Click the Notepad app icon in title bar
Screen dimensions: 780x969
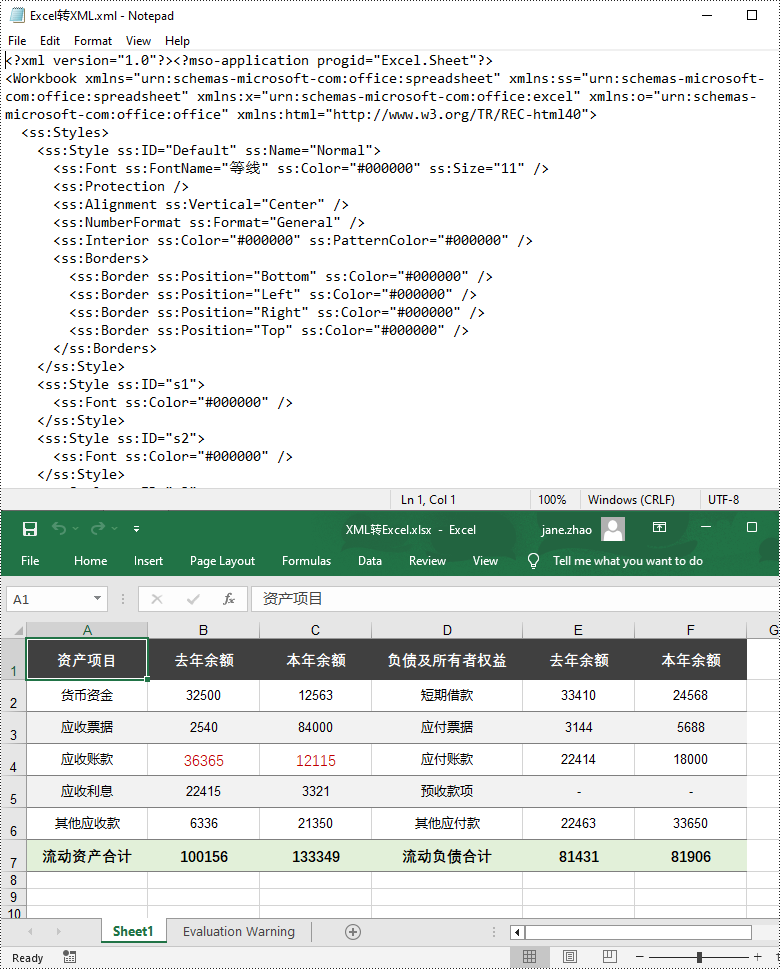coord(17,15)
